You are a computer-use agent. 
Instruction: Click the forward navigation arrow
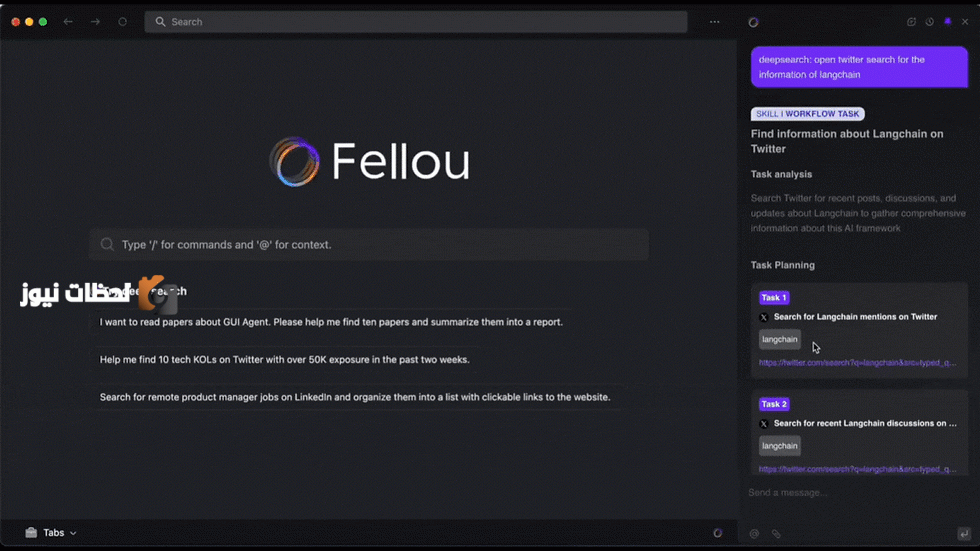[x=95, y=22]
